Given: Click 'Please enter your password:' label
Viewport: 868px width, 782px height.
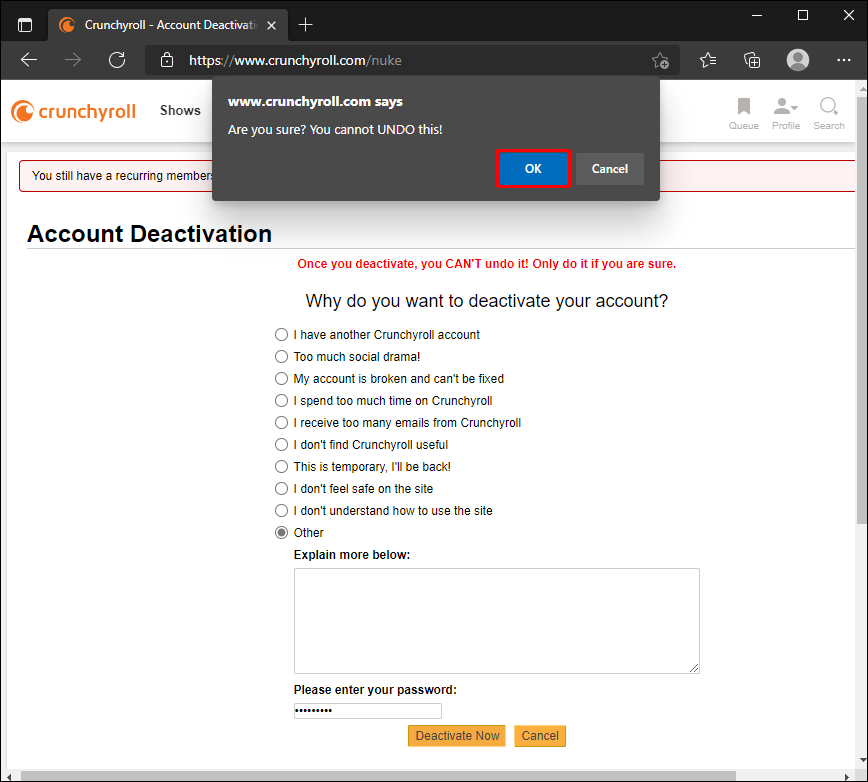Looking at the screenshot, I should coord(375,690).
